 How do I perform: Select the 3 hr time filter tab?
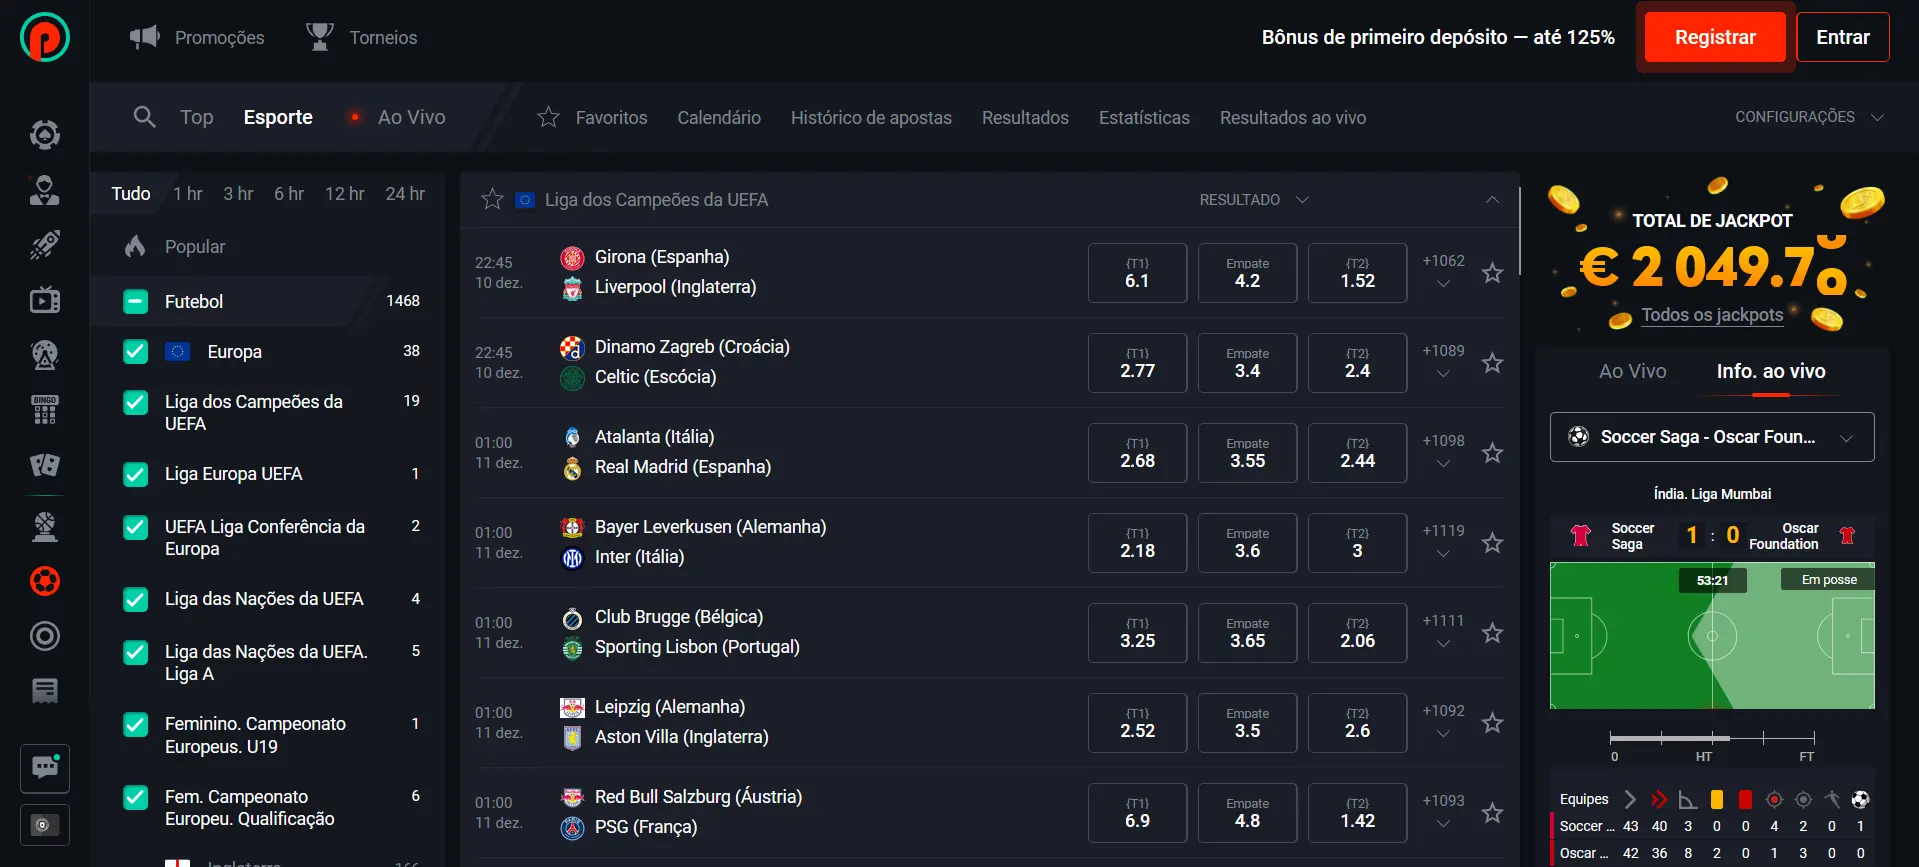tap(238, 194)
